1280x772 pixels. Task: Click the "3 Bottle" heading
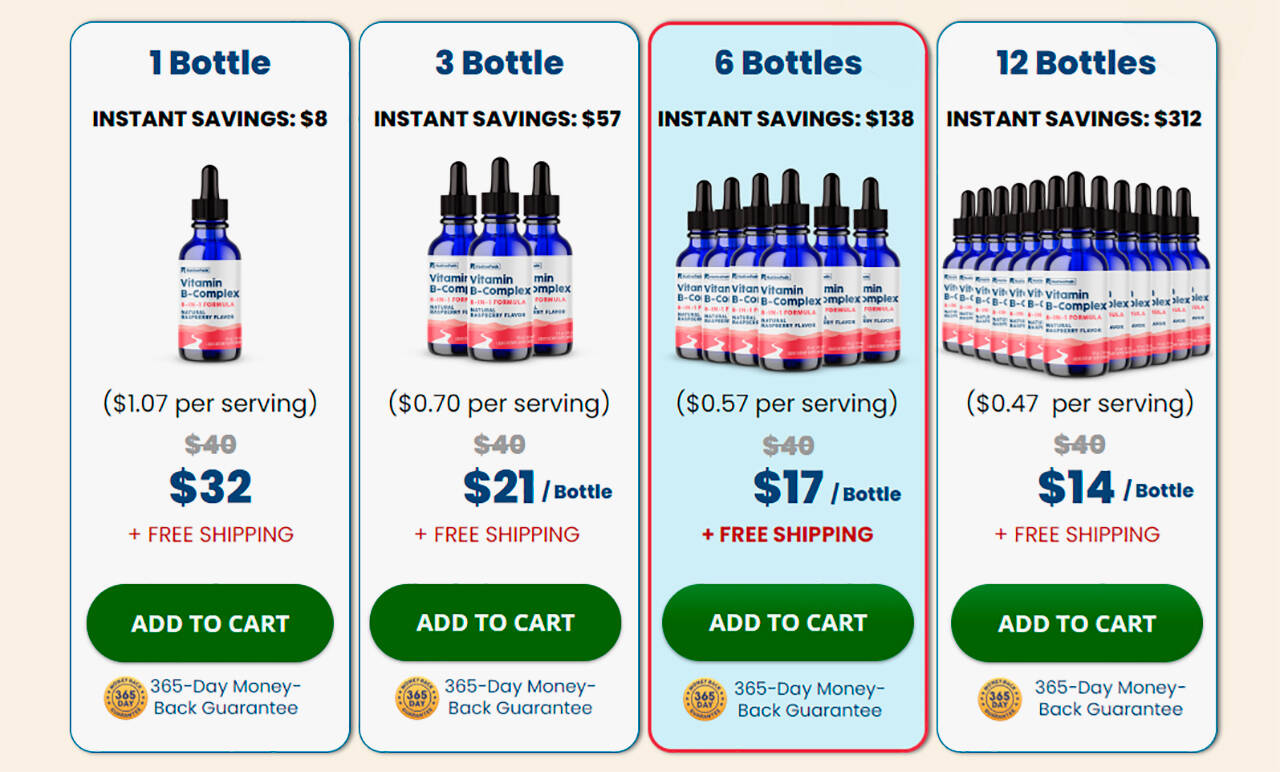499,63
